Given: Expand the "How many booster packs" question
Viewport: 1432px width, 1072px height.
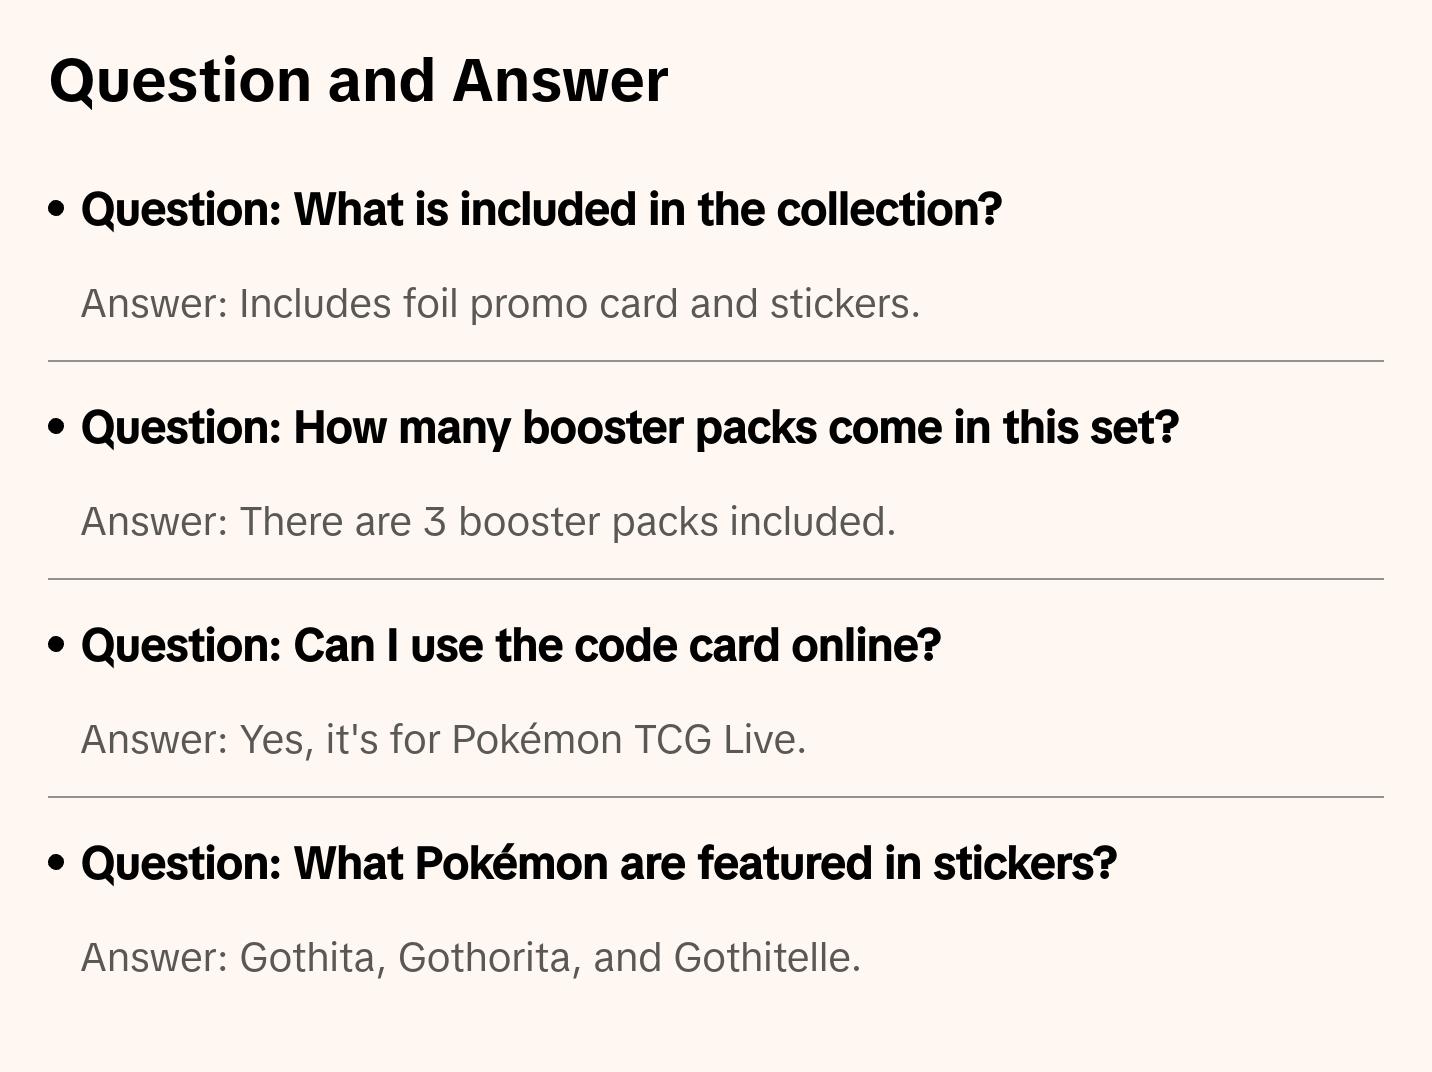Looking at the screenshot, I should tap(630, 428).
